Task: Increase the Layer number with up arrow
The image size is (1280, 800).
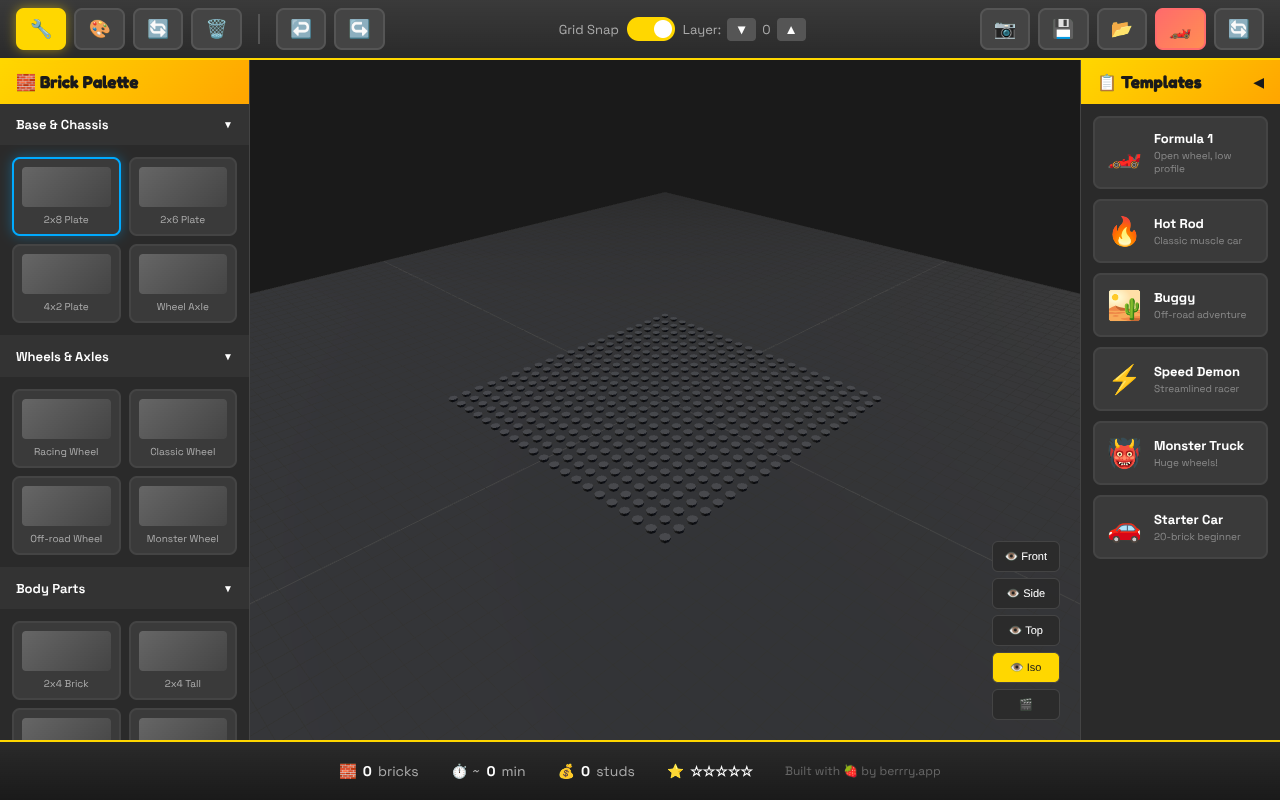Action: [x=790, y=29]
